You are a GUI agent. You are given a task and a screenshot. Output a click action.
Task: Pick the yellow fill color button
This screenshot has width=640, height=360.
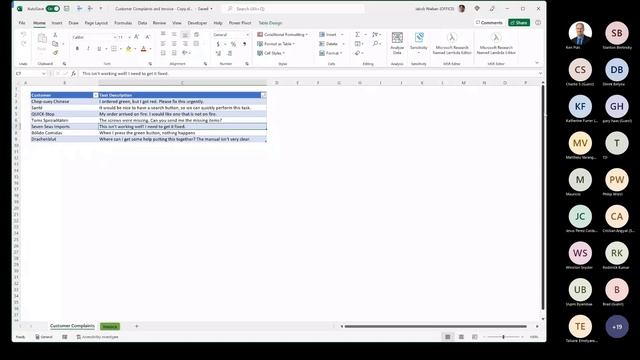point(129,49)
